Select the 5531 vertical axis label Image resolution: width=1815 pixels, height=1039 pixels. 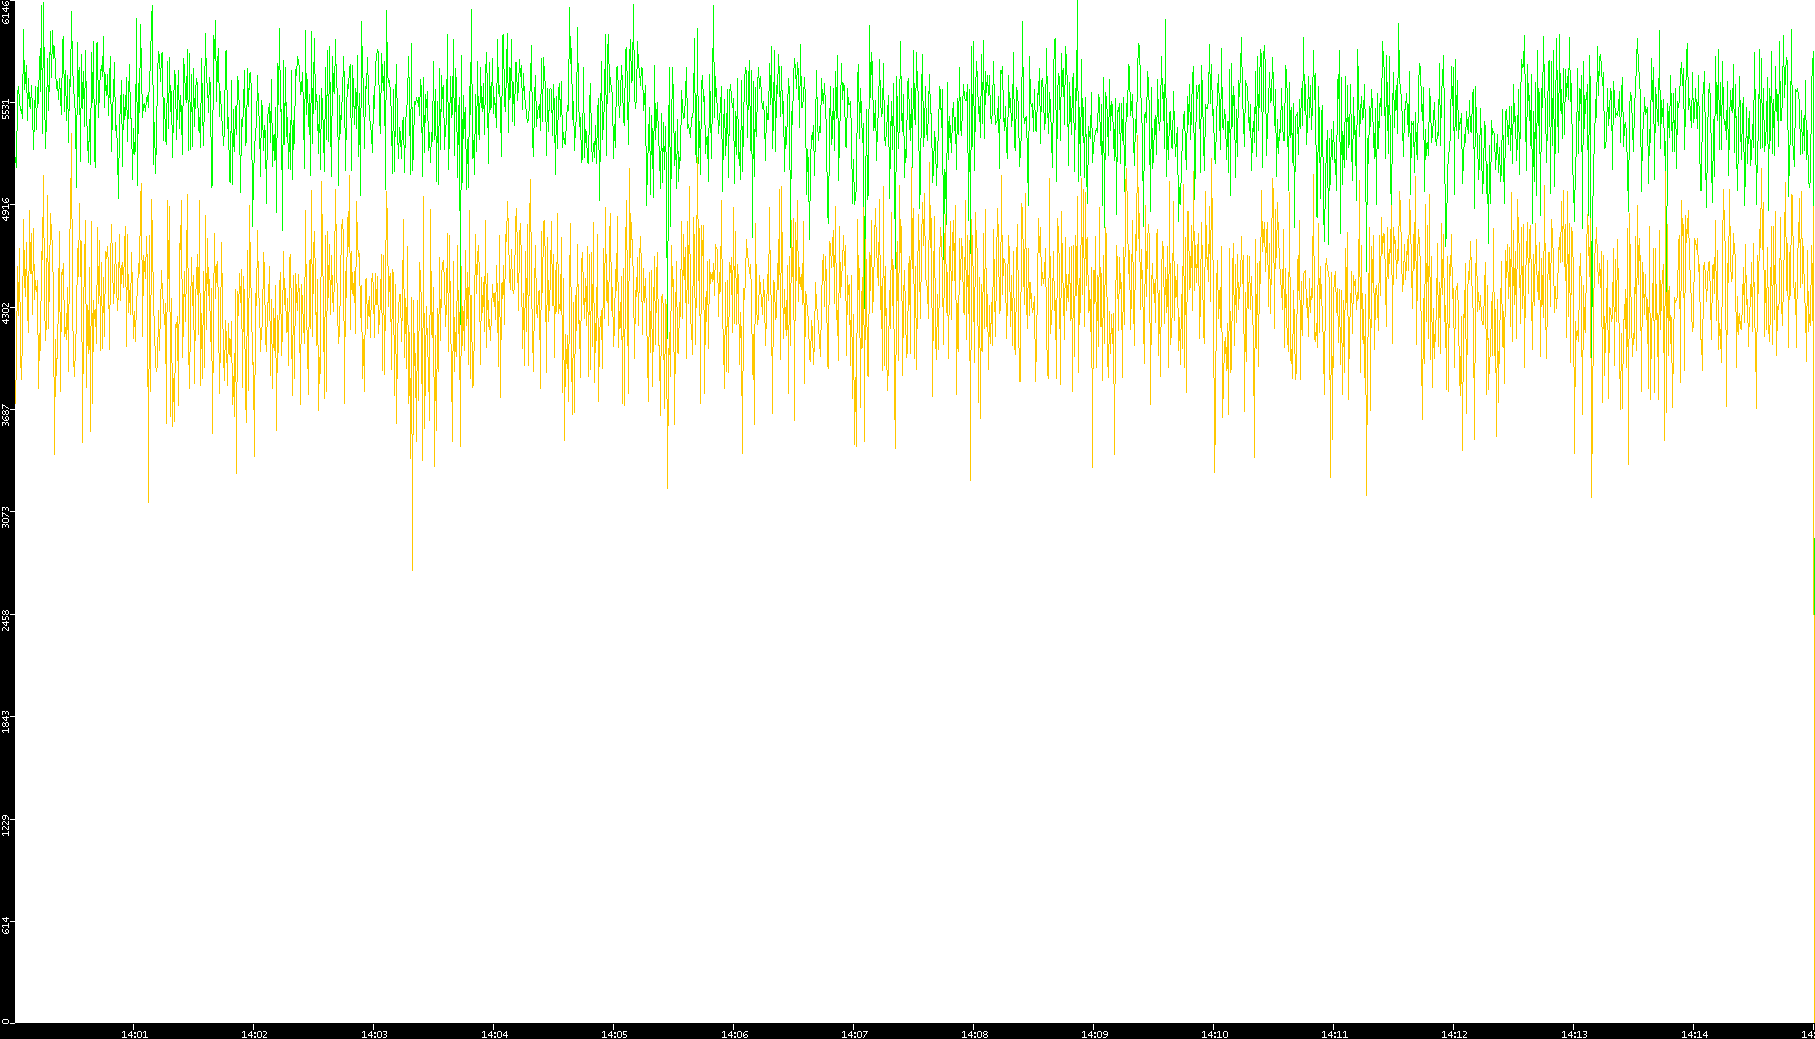[x=7, y=108]
